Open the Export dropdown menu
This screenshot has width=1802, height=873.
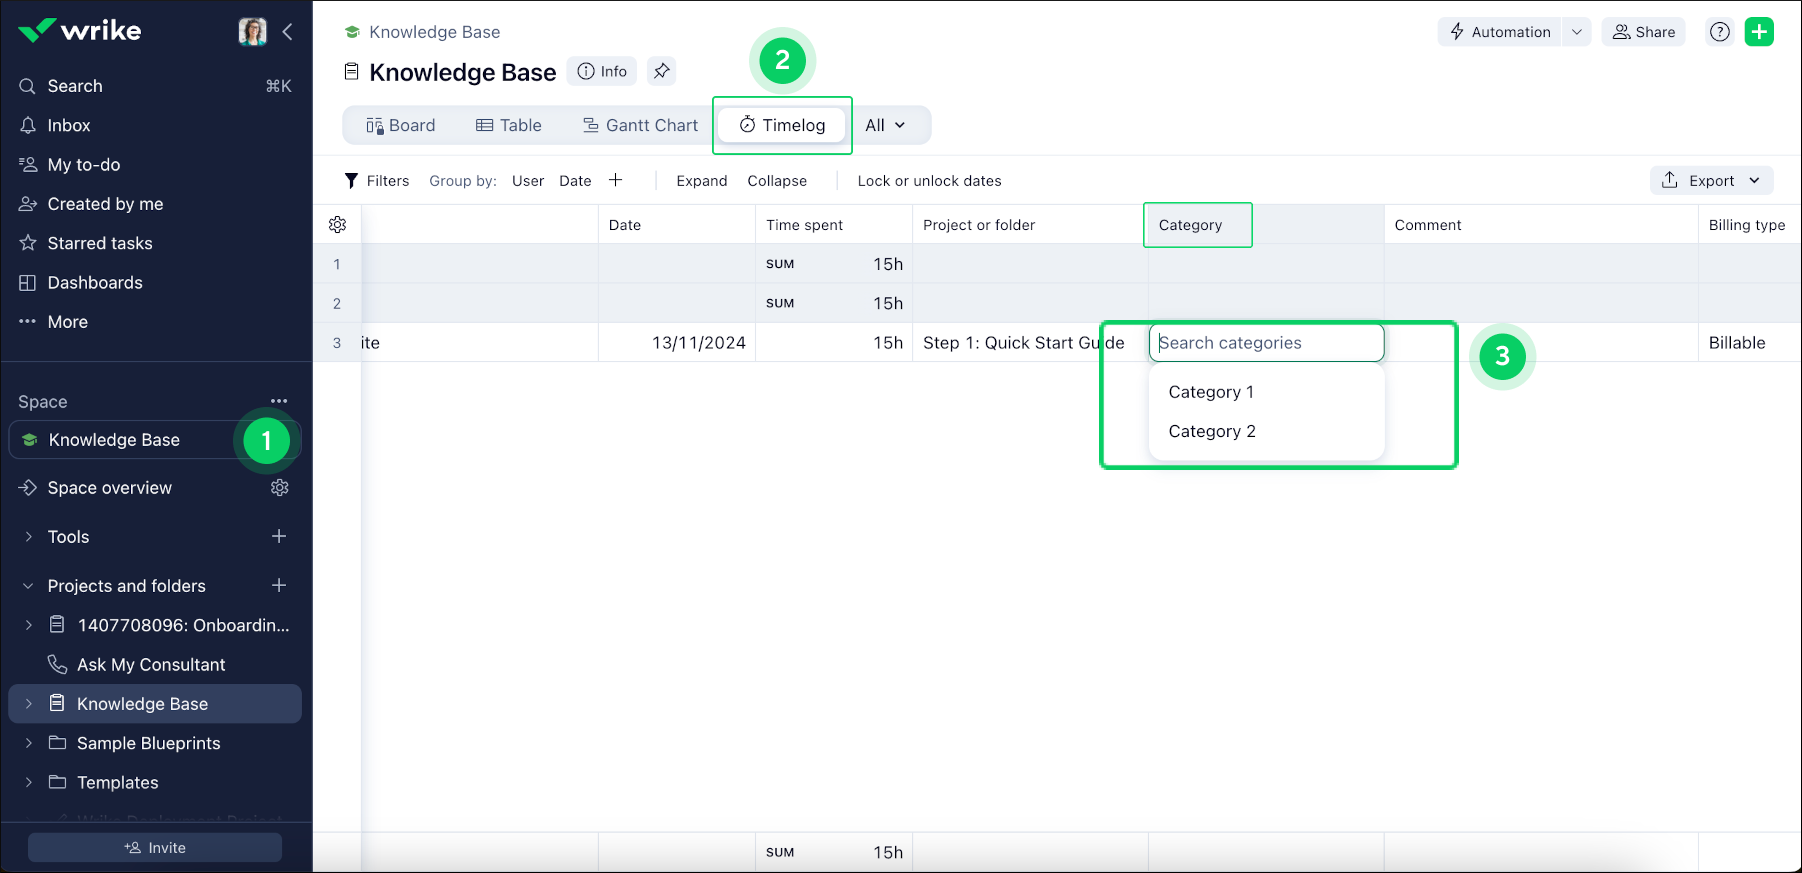coord(1711,181)
